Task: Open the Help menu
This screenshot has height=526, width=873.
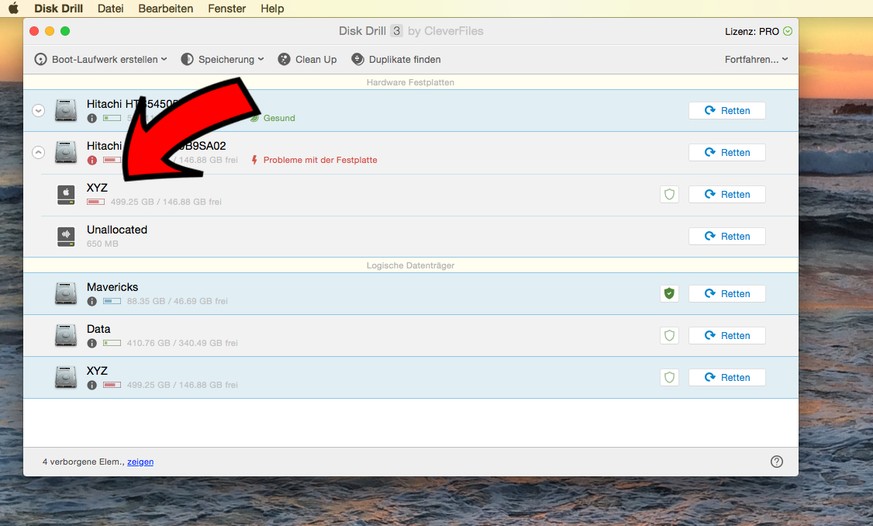Action: coord(272,8)
